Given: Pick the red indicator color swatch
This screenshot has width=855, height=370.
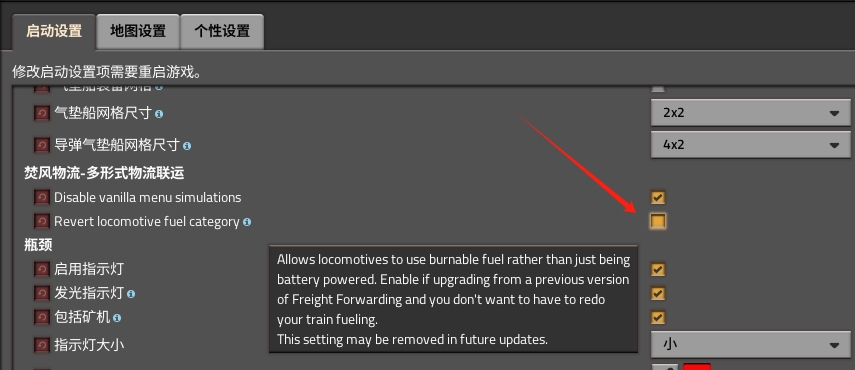Looking at the screenshot, I should coord(697,367).
